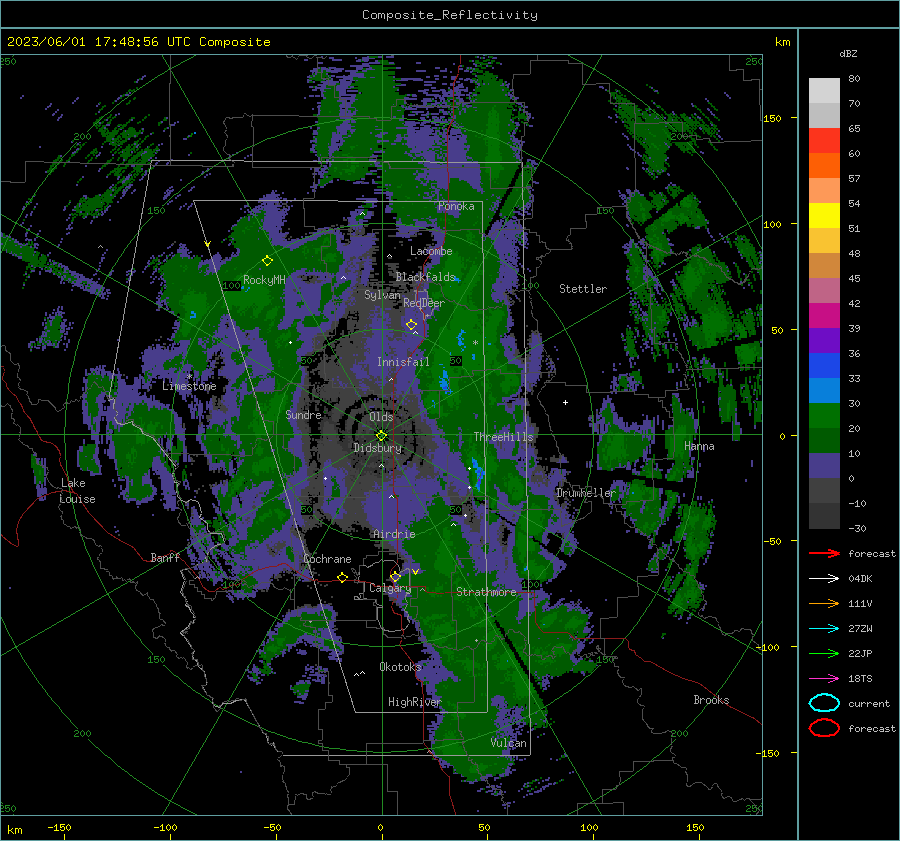Image resolution: width=900 pixels, height=841 pixels.
Task: Click the magenta 18TS arrow icon
Action: [x=824, y=678]
